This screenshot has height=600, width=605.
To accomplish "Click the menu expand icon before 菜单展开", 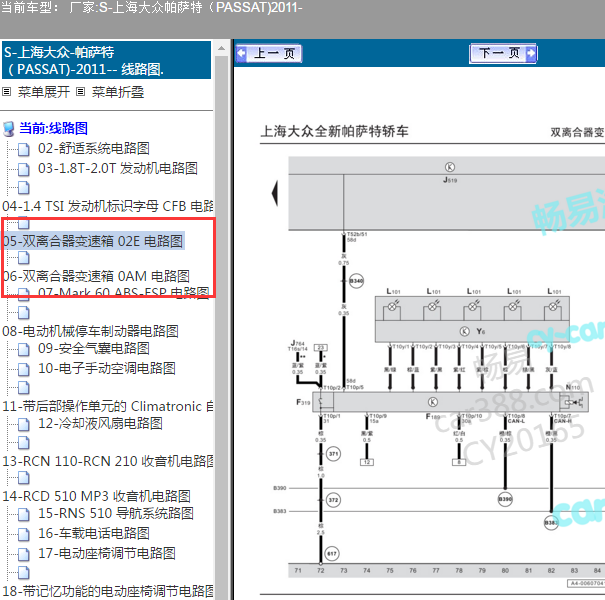I will pyautogui.click(x=7, y=92).
